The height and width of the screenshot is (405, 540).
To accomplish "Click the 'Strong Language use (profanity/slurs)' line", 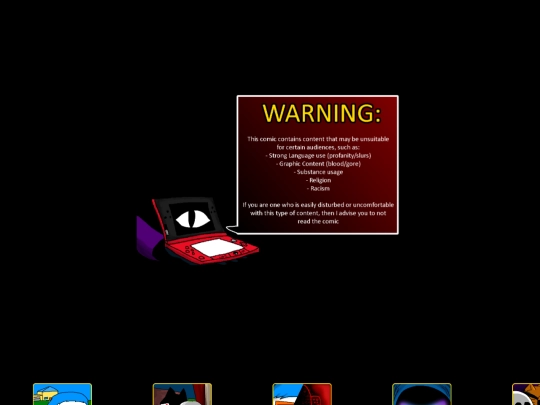I will tap(318, 155).
